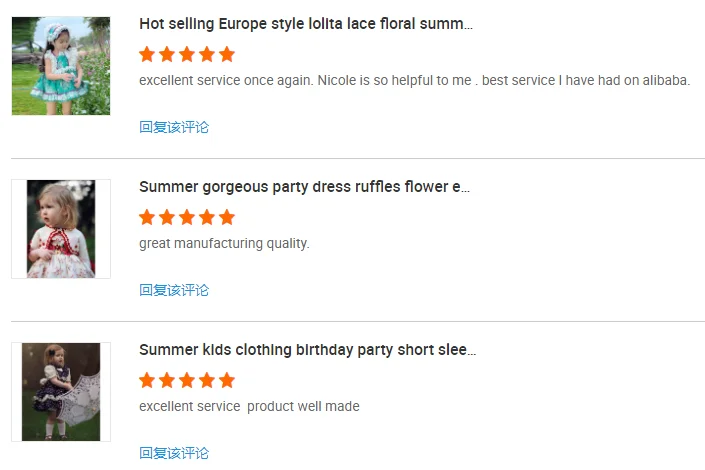Click the fourth star of the Summer gorgeous party dress rating
Image resolution: width=705 pixels, height=470 pixels.
click(x=207, y=217)
